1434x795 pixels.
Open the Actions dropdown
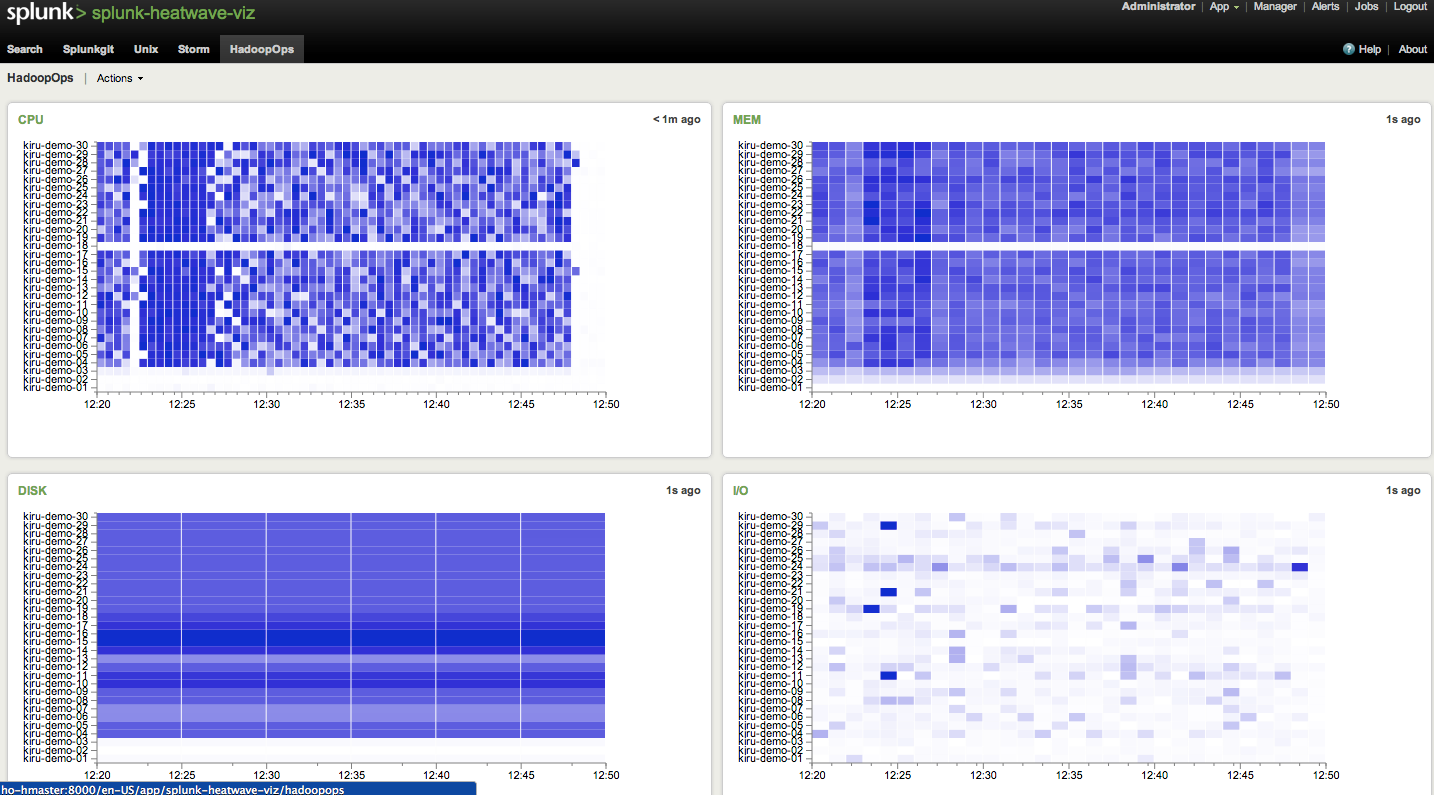click(x=120, y=78)
